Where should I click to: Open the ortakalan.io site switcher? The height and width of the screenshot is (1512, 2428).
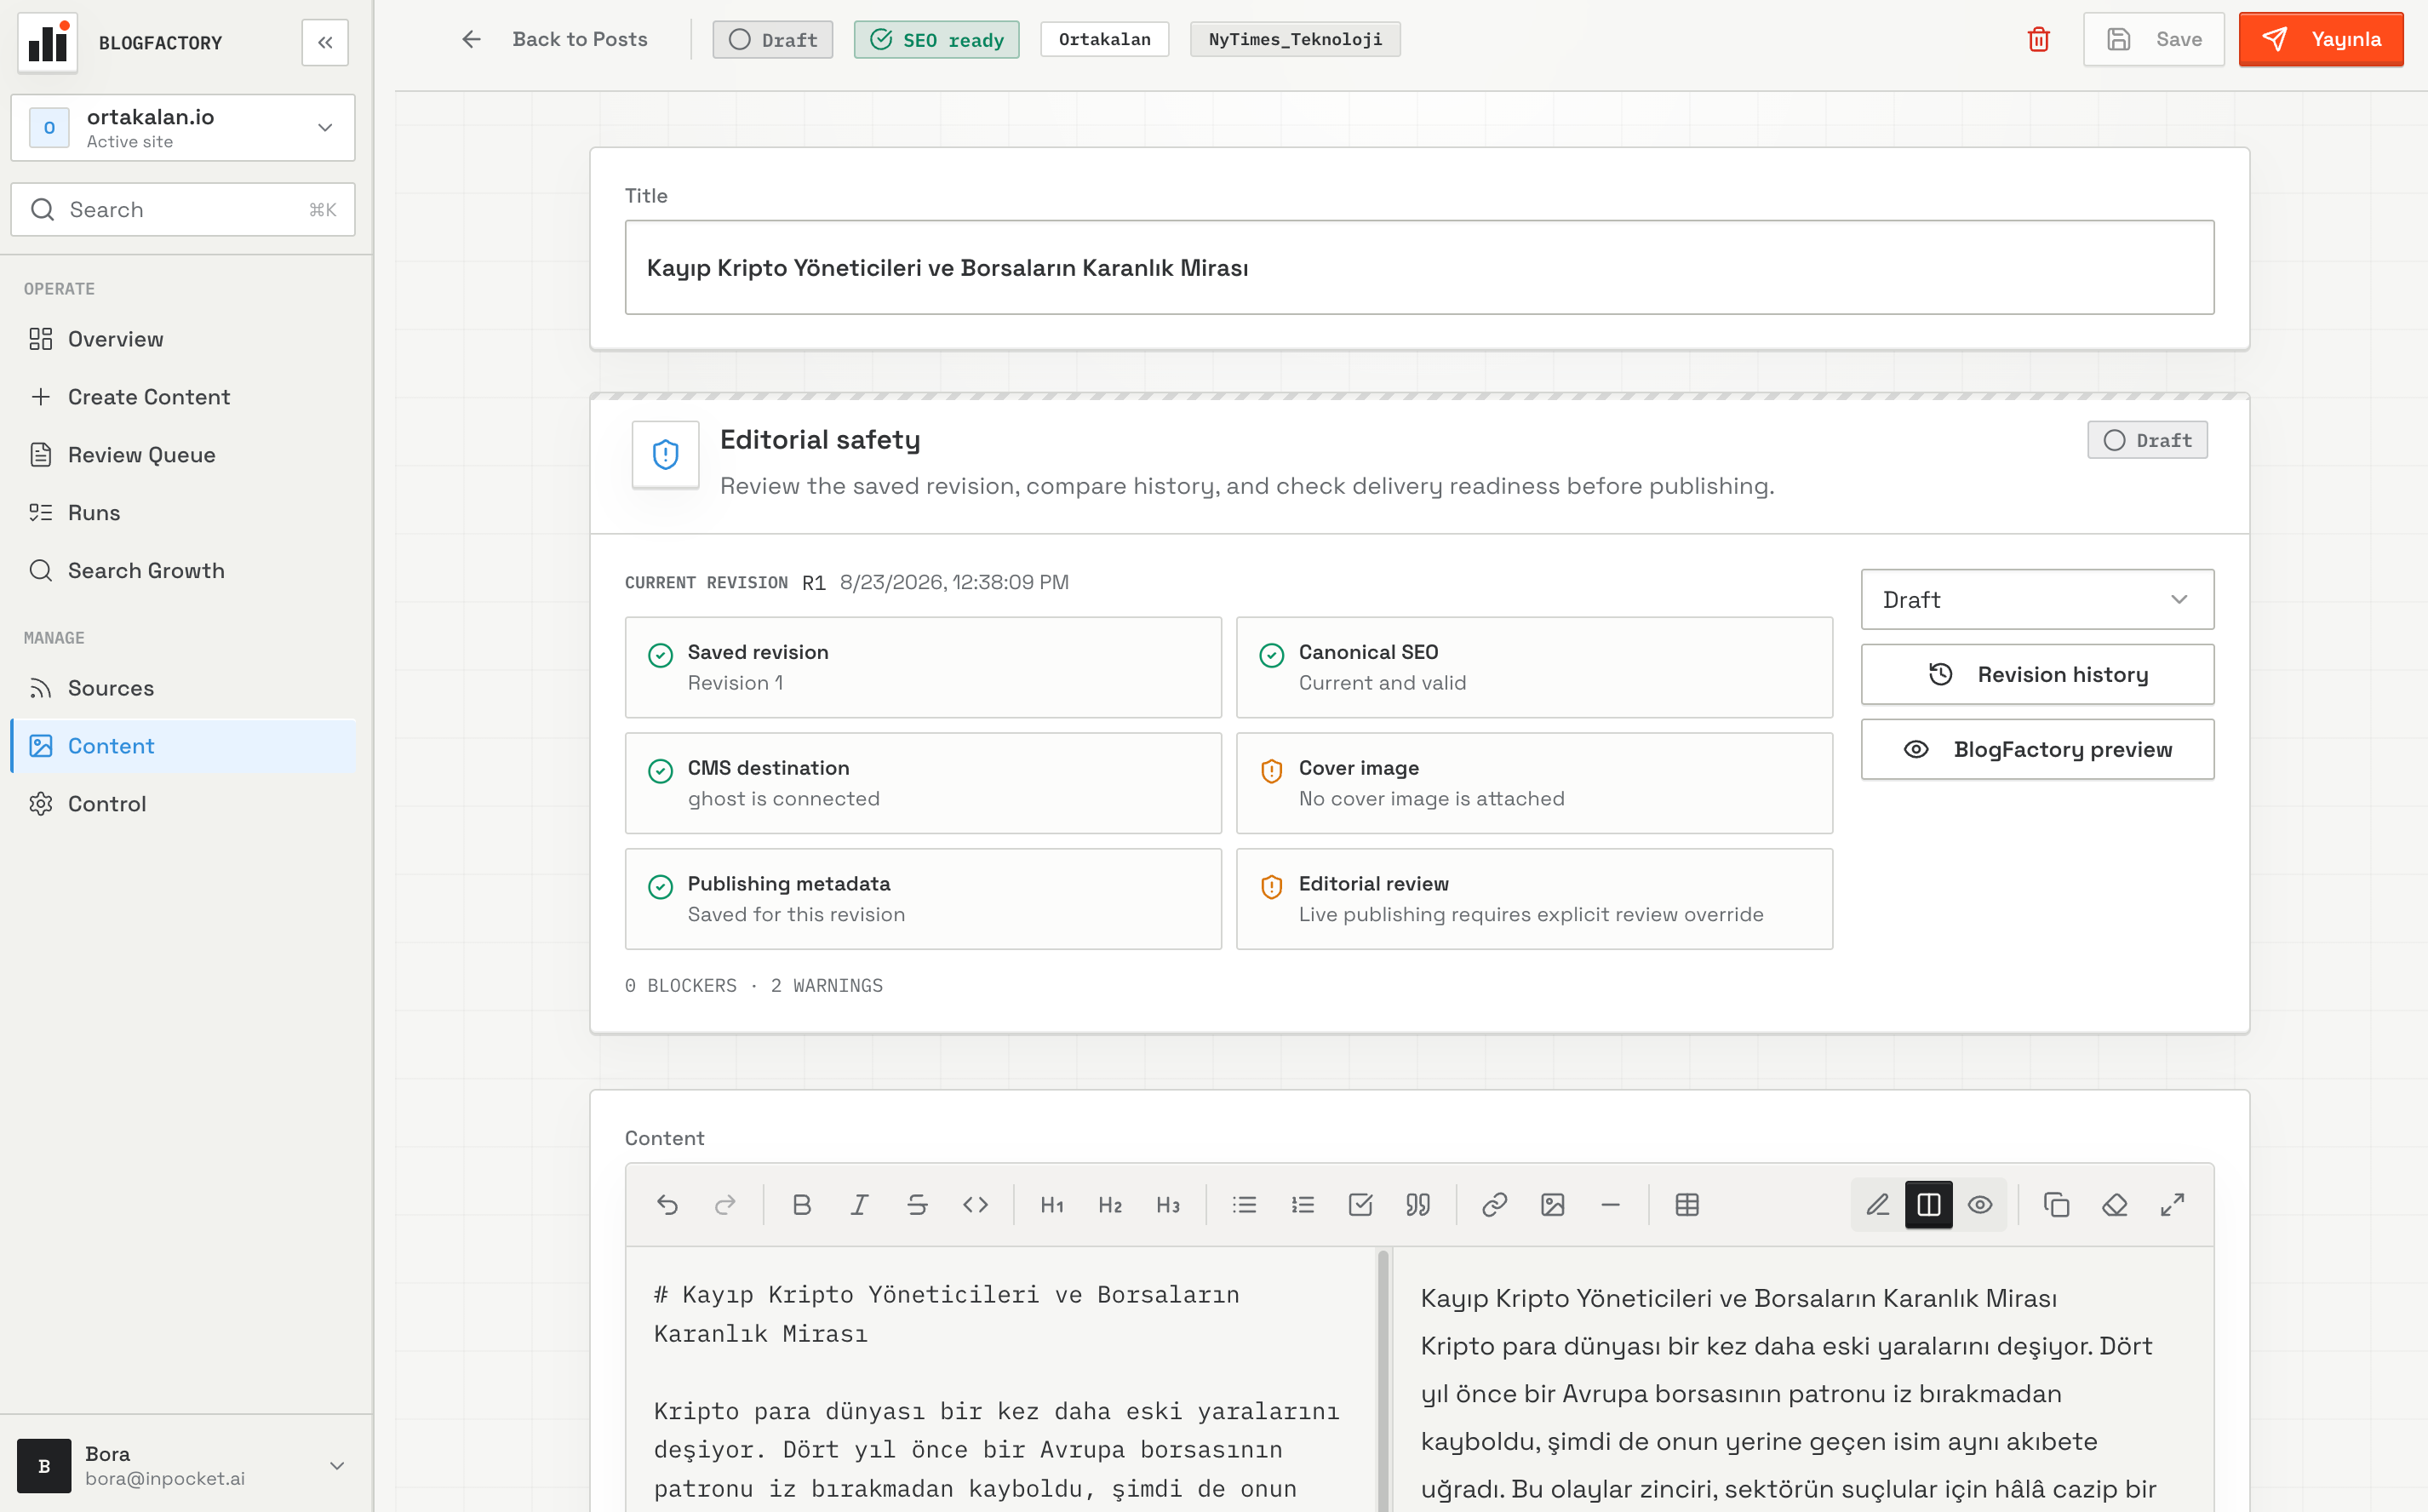[183, 127]
